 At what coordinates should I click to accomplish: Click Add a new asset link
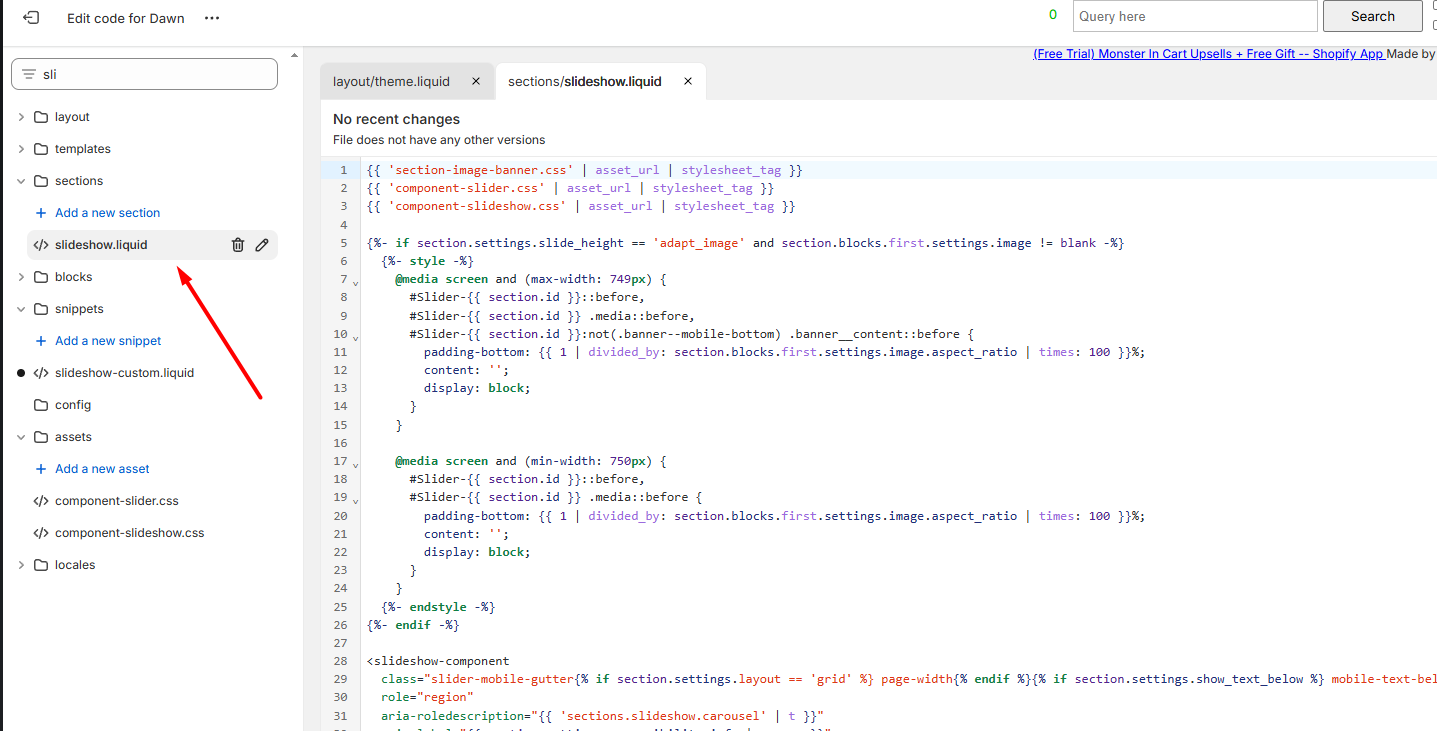pos(103,469)
